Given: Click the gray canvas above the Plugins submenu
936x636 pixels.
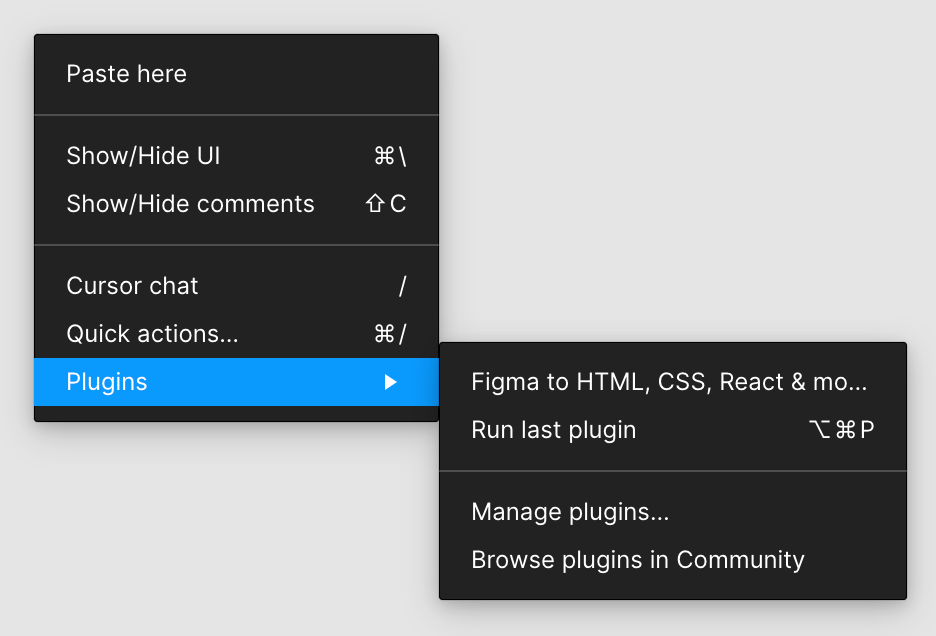Looking at the screenshot, I should (x=686, y=173).
